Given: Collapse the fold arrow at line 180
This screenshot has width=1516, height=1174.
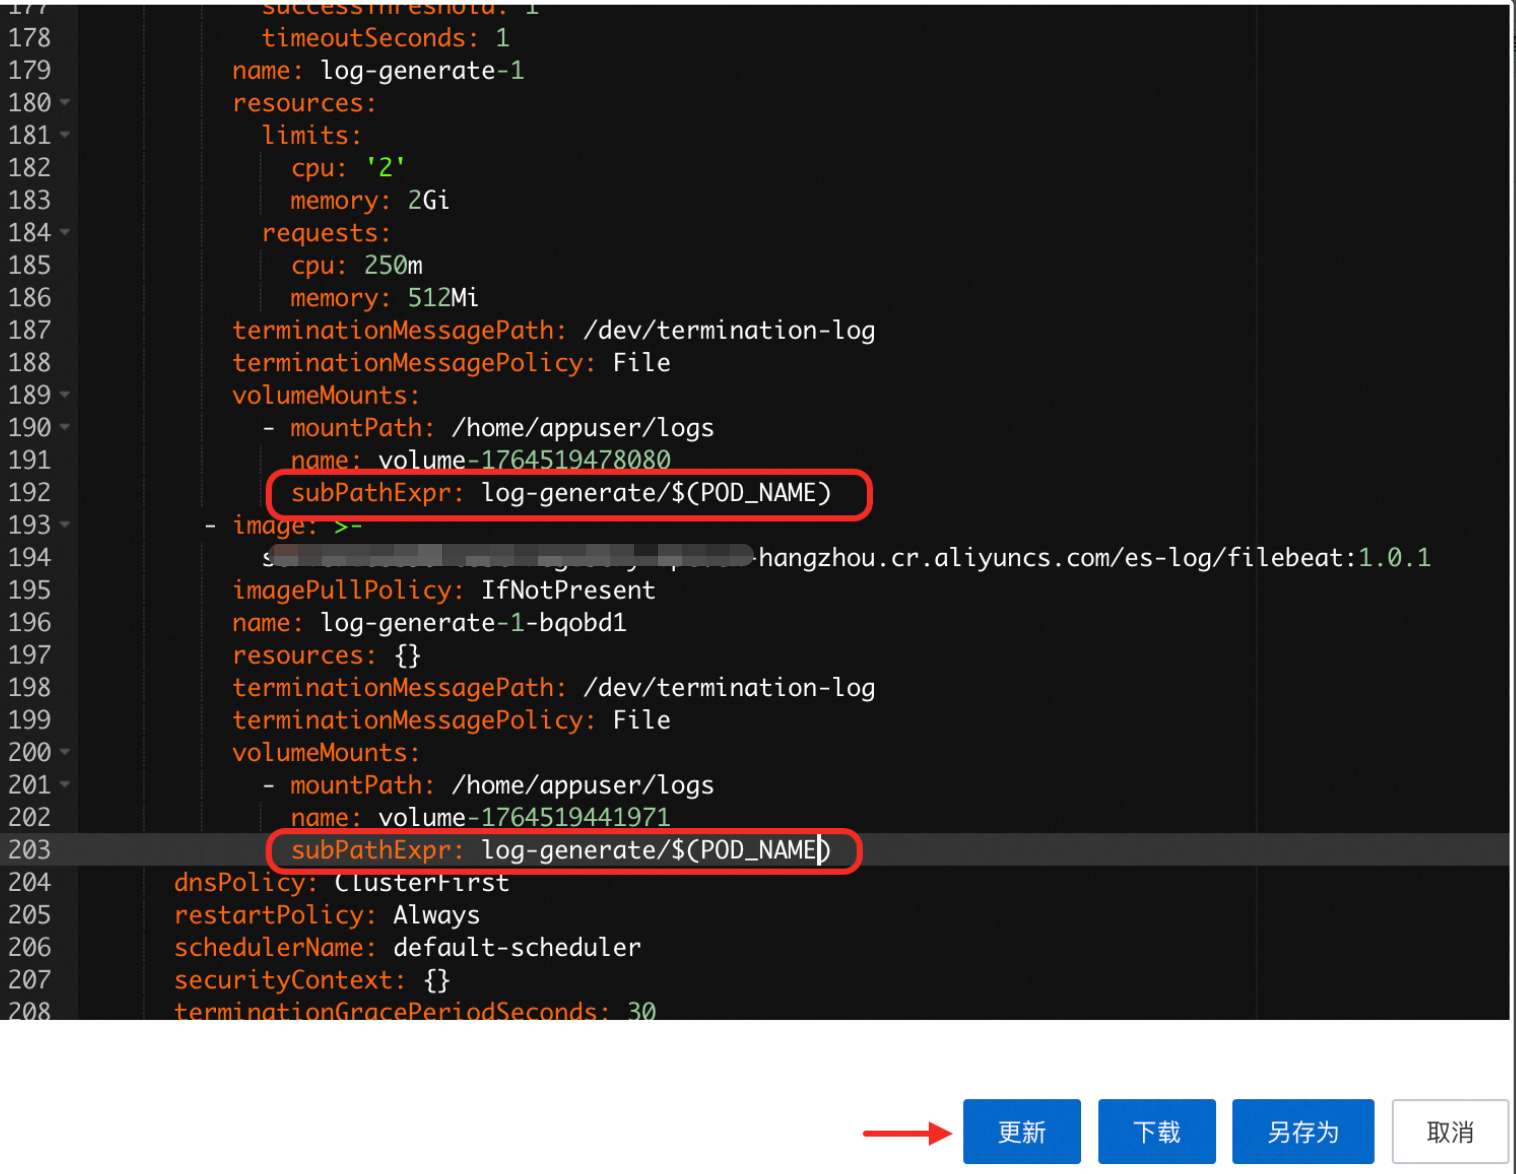Looking at the screenshot, I should [65, 103].
